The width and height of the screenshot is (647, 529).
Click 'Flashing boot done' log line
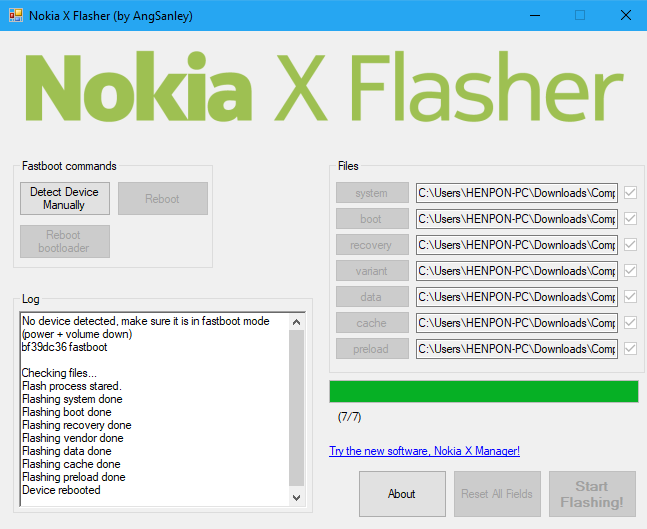click(x=66, y=412)
